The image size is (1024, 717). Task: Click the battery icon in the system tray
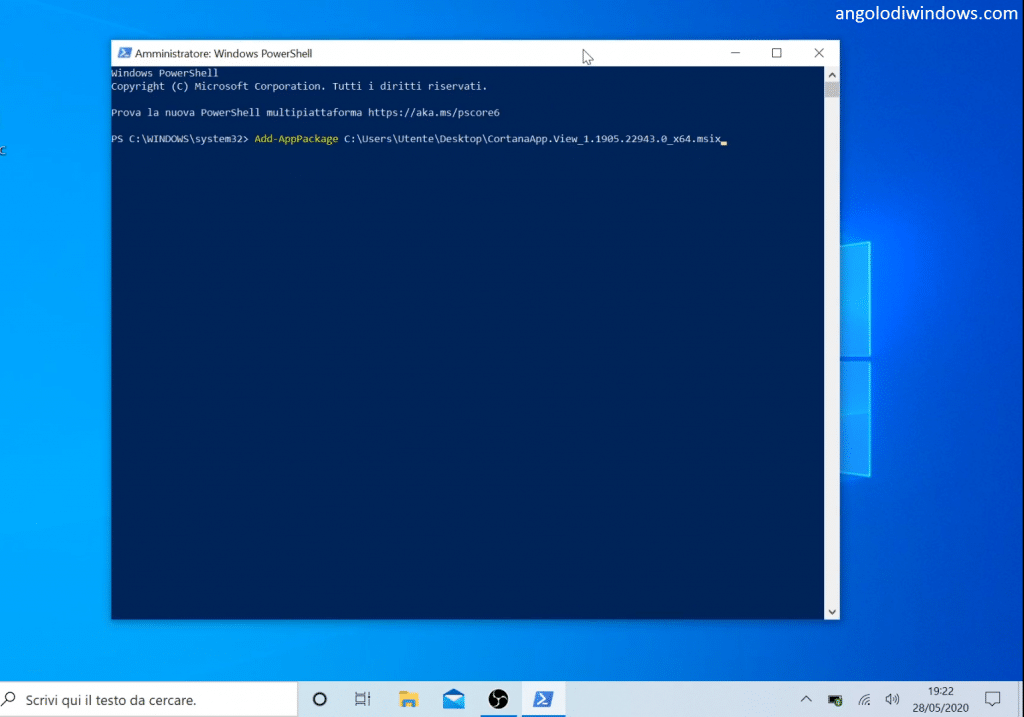click(x=835, y=699)
